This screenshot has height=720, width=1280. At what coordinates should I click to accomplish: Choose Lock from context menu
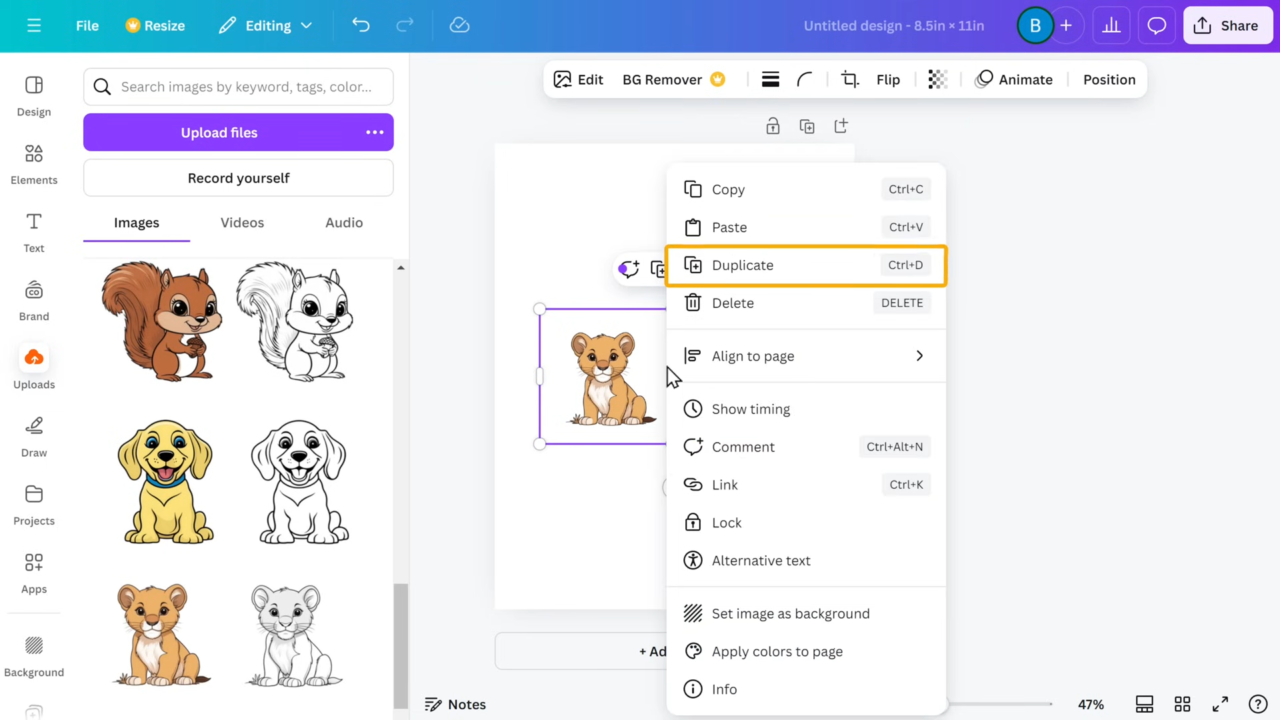806,523
